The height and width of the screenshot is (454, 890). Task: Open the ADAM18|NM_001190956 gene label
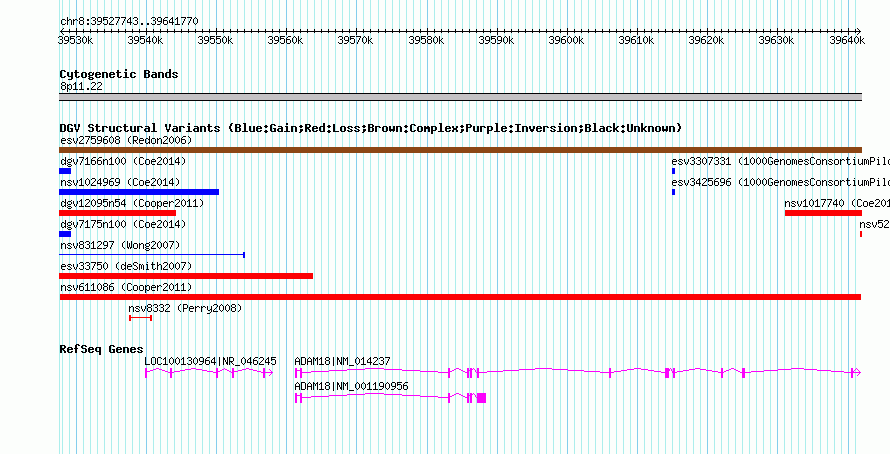(x=351, y=386)
